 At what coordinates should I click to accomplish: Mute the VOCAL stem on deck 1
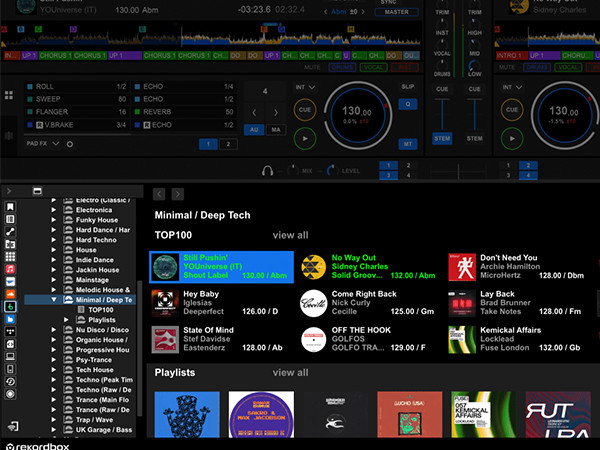[373, 67]
